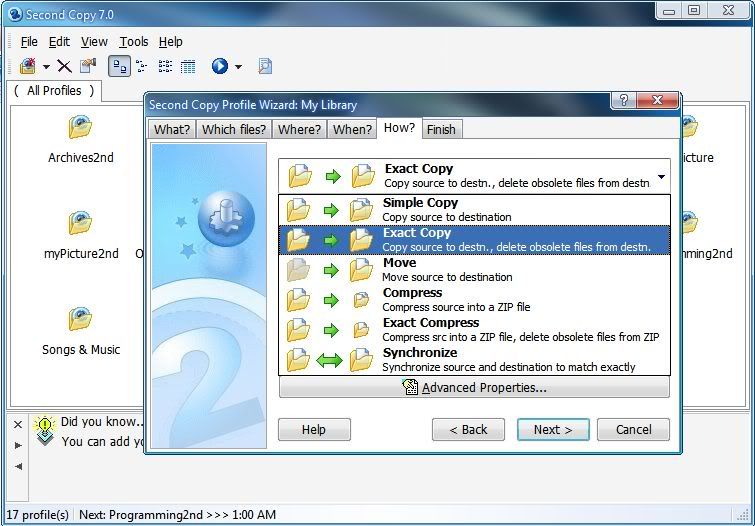The height and width of the screenshot is (526, 755).
Task: Click the Archives2nd profile label
Action: 81,158
